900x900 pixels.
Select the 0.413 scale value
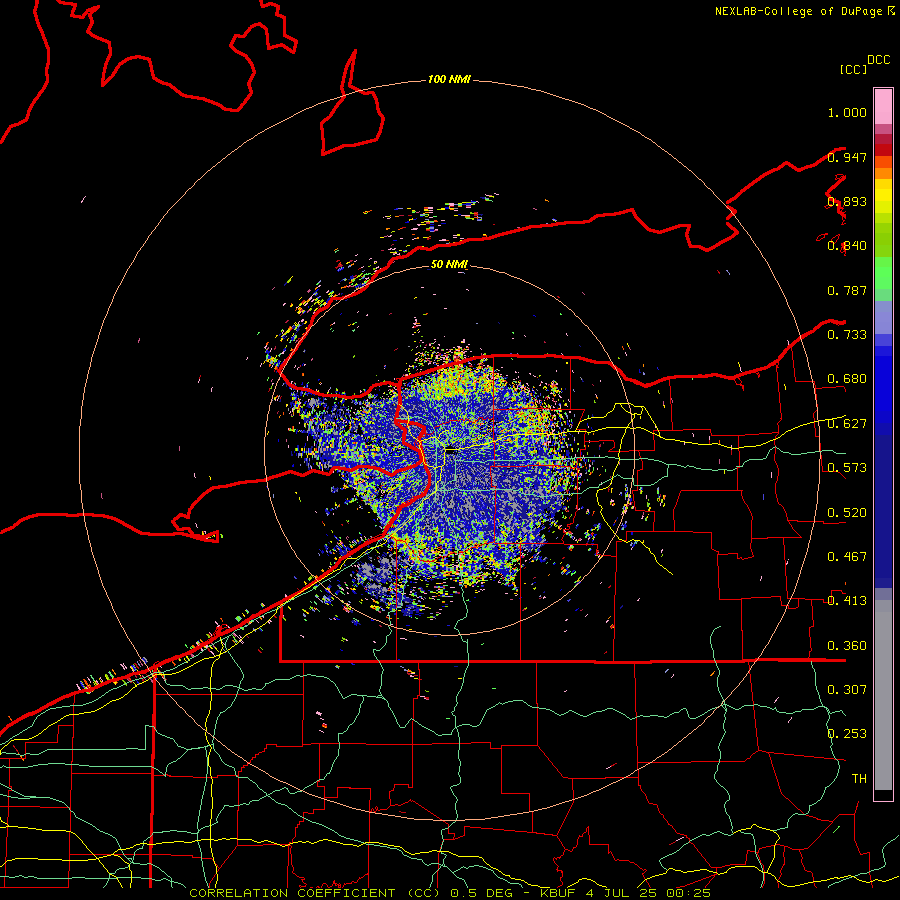coord(847,601)
